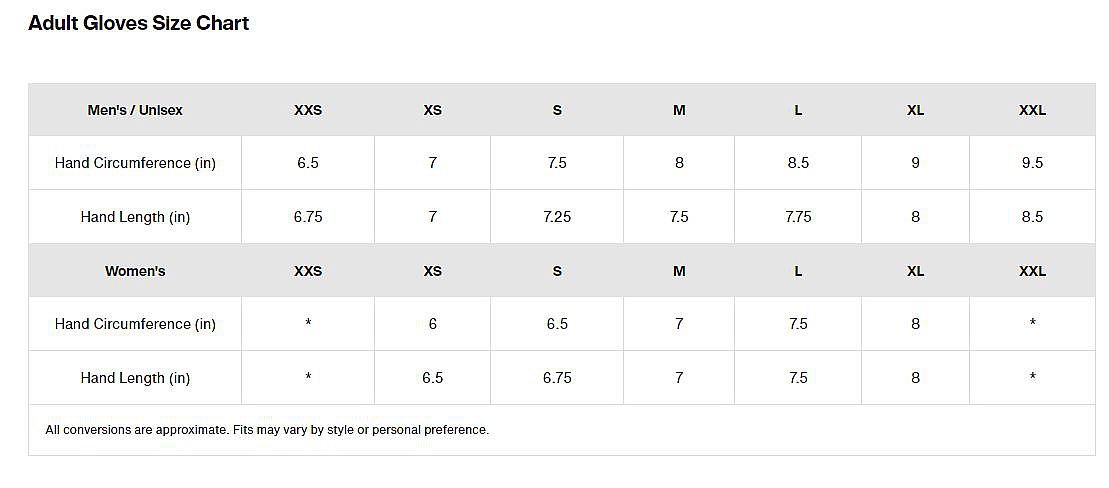Click Men's Hand Circumference (in) row label
The image size is (1109, 488).
click(135, 163)
